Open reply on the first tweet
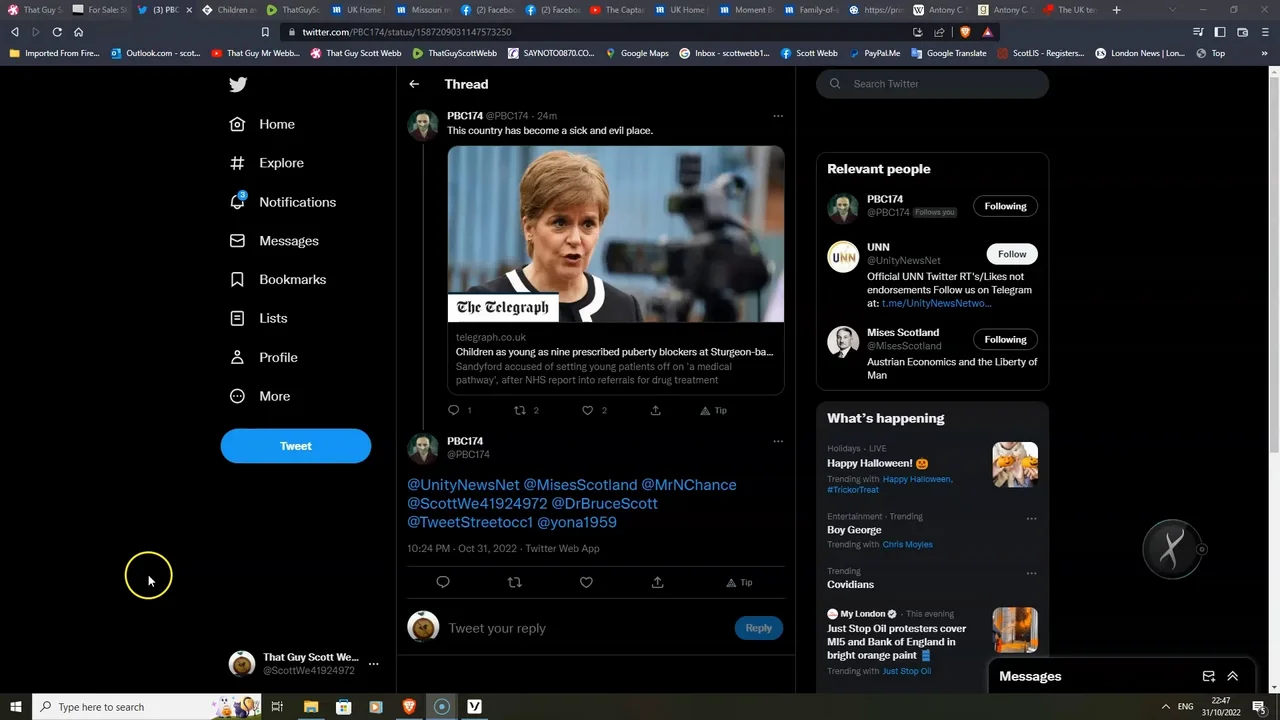The image size is (1280, 720). (453, 410)
